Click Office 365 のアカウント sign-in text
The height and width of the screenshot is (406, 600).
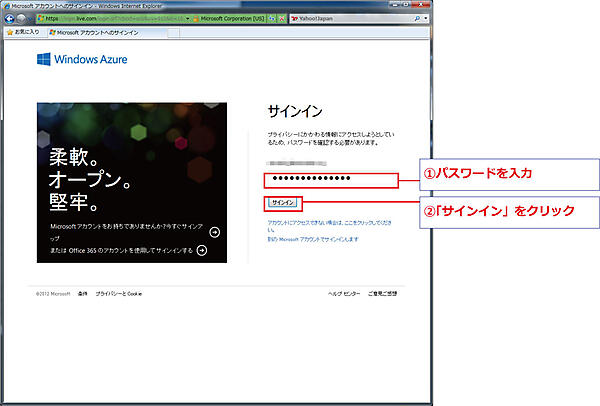click(121, 250)
